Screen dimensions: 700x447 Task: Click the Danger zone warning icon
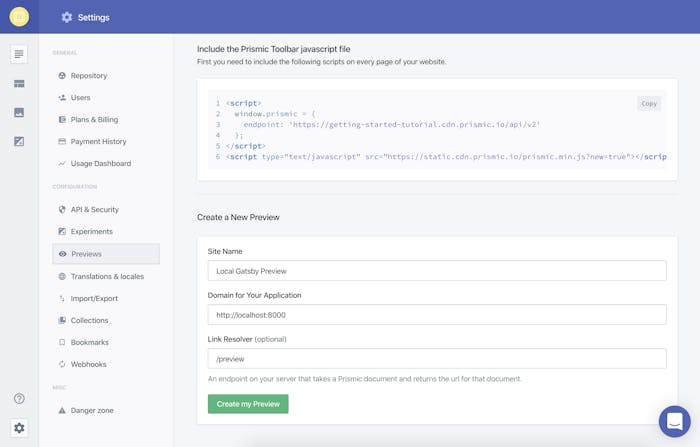(62, 410)
